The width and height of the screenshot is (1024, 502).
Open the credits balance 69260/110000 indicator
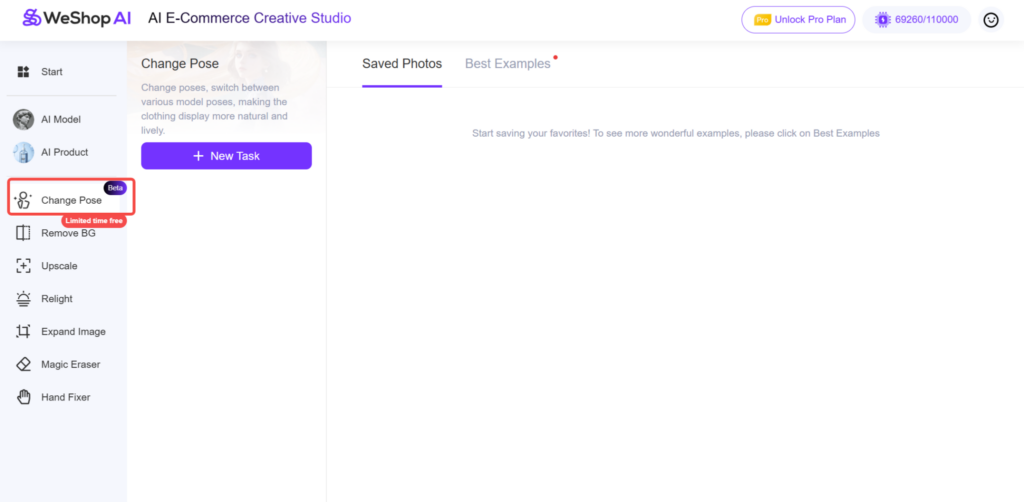click(916, 20)
